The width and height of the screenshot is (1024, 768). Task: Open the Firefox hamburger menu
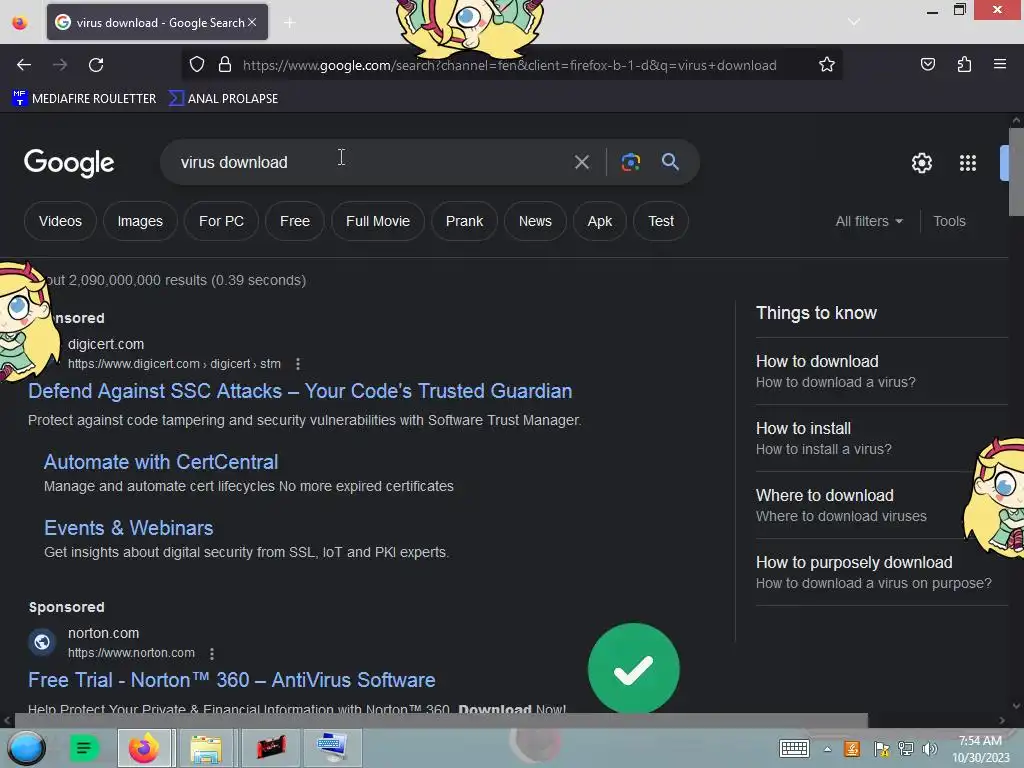(x=1000, y=64)
